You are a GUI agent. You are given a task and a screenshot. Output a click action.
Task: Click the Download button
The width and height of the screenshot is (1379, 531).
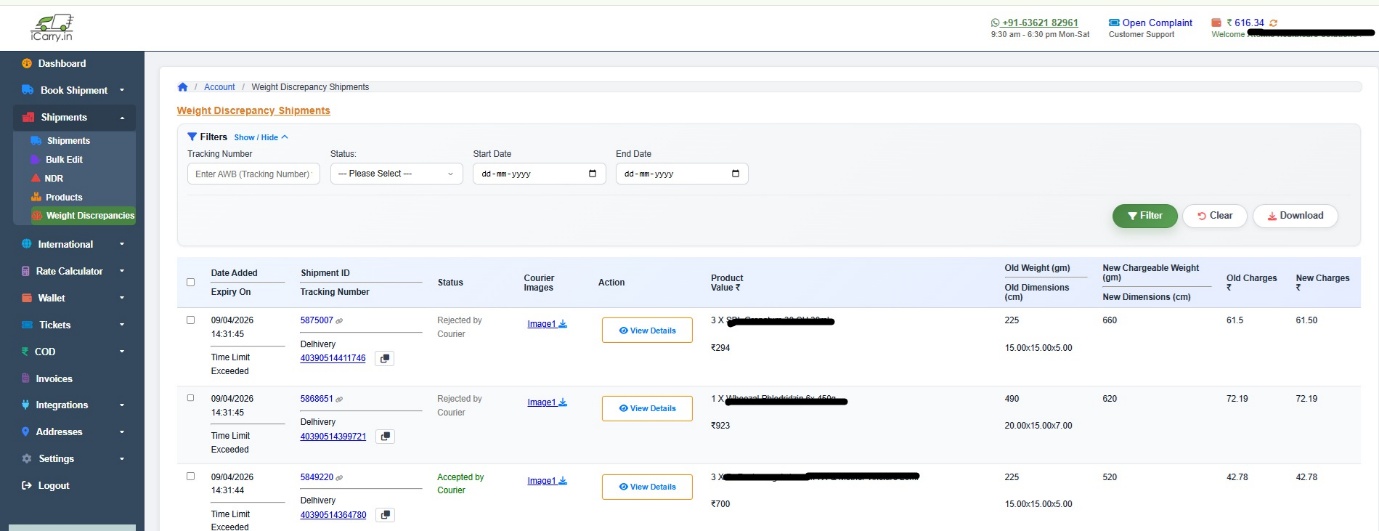[x=1295, y=216]
